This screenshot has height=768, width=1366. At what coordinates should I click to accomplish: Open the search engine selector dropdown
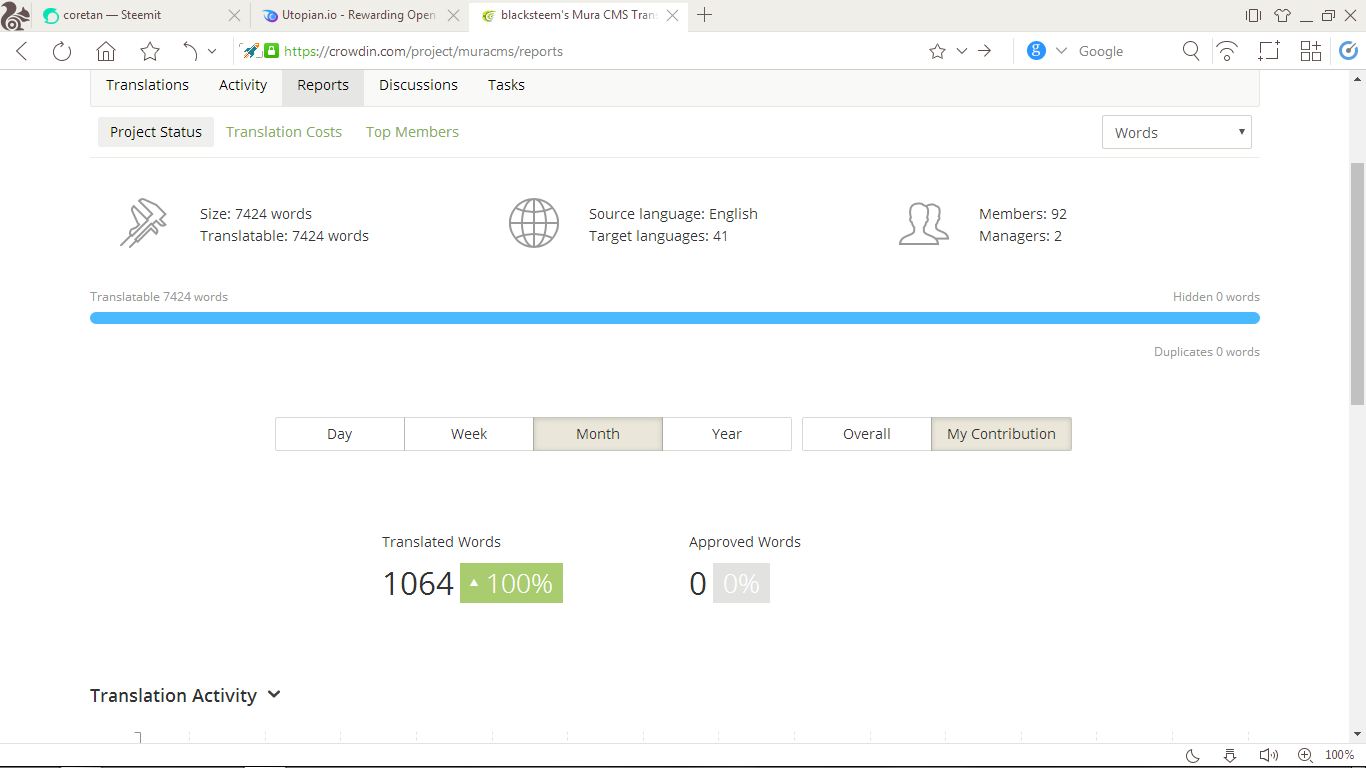(x=1061, y=51)
